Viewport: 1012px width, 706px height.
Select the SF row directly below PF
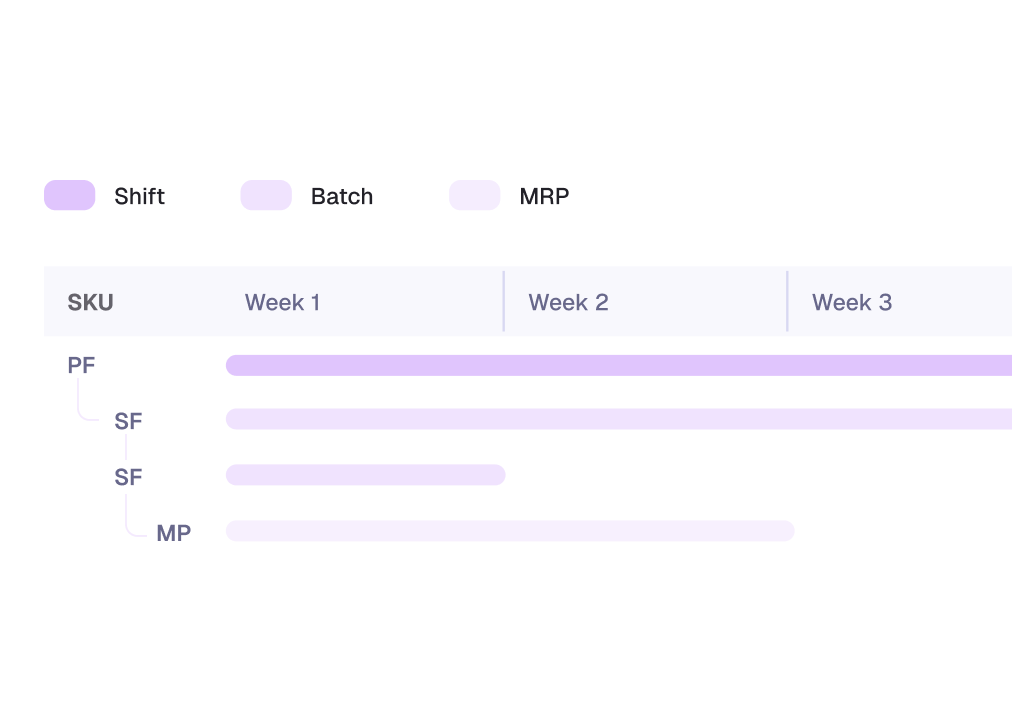click(x=128, y=422)
